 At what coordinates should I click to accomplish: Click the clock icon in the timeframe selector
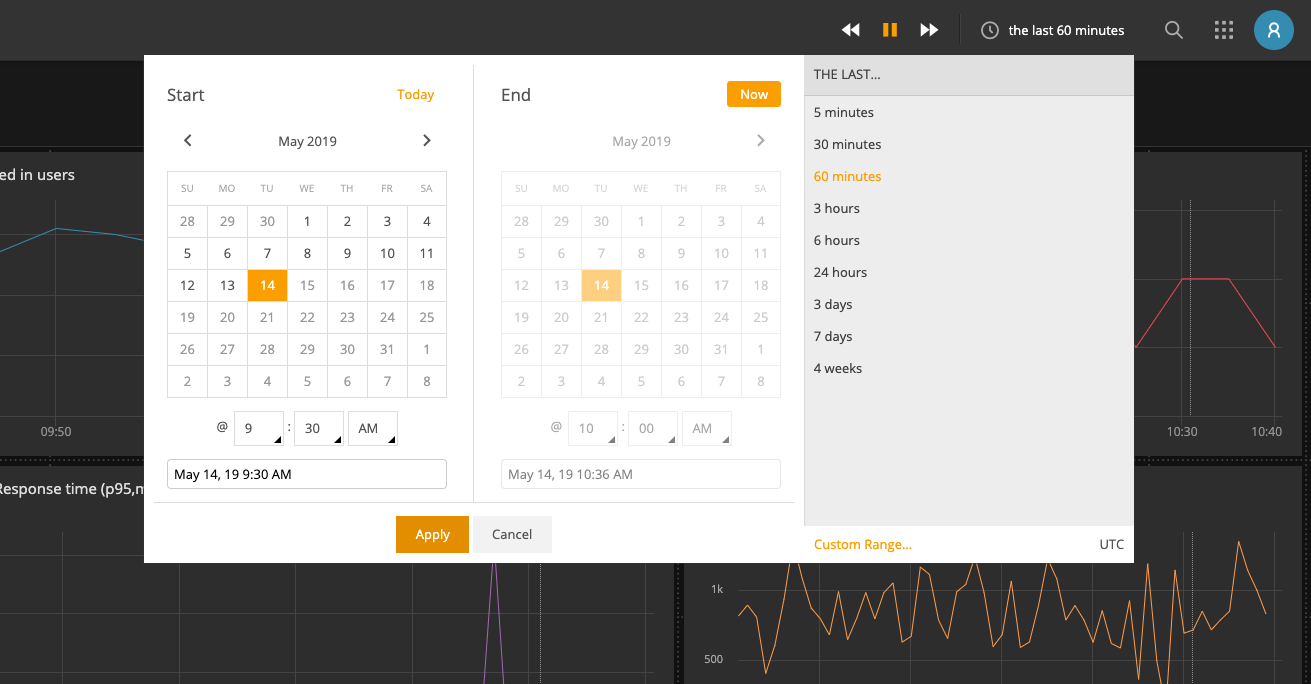click(x=989, y=30)
